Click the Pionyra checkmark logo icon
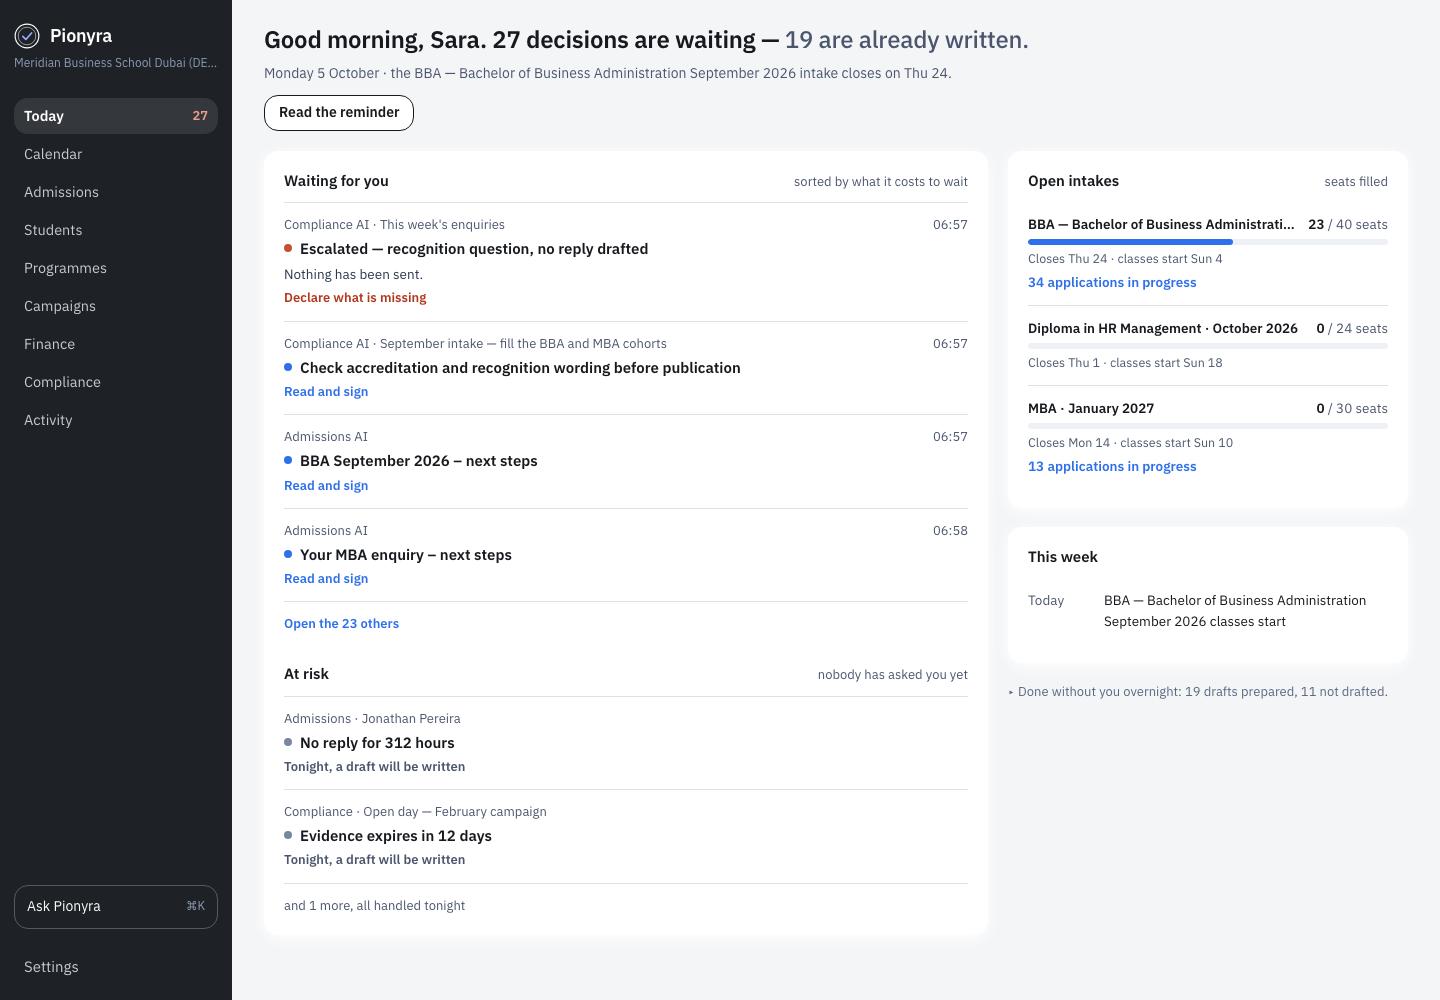 tap(27, 37)
